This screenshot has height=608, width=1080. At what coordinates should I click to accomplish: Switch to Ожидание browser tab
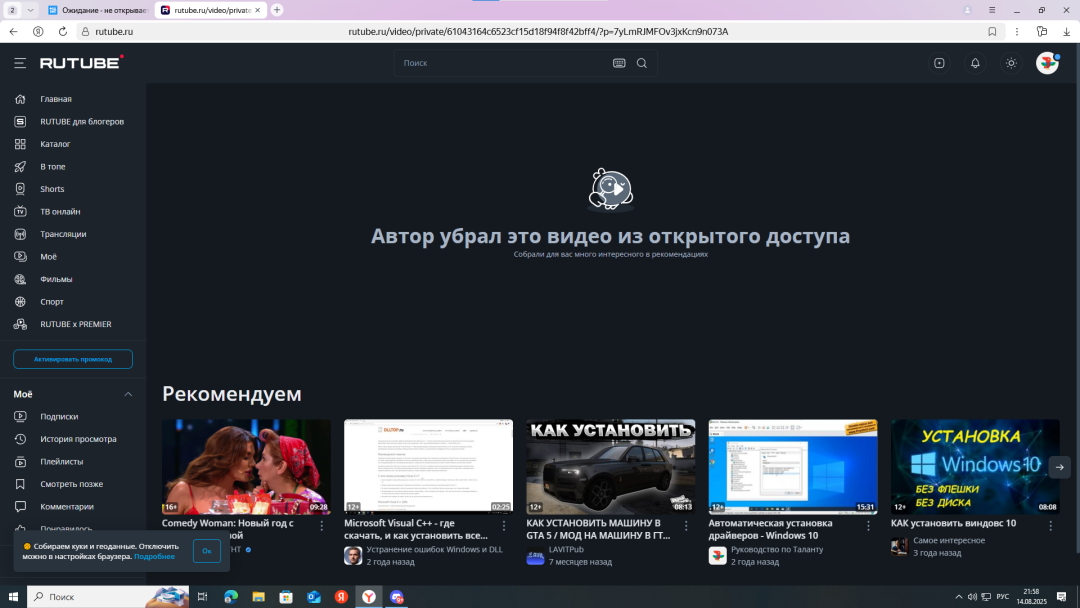[98, 10]
